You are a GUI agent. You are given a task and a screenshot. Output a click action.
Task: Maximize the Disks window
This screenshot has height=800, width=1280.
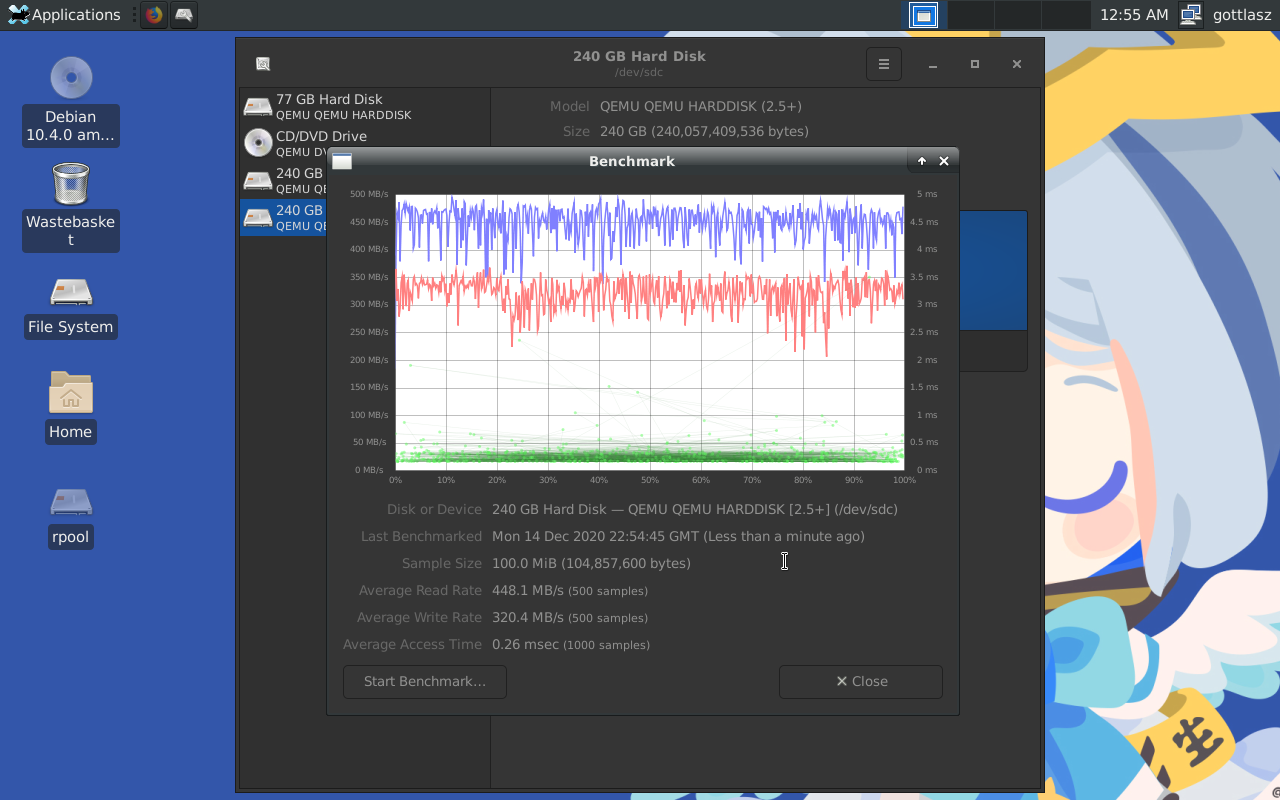(975, 64)
